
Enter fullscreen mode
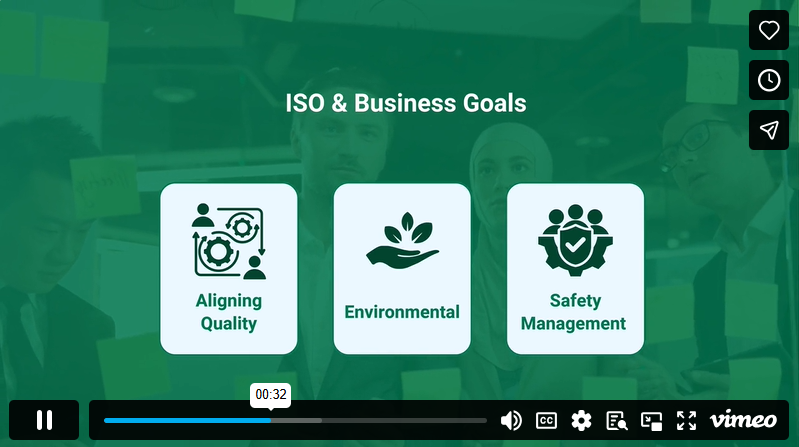point(686,421)
